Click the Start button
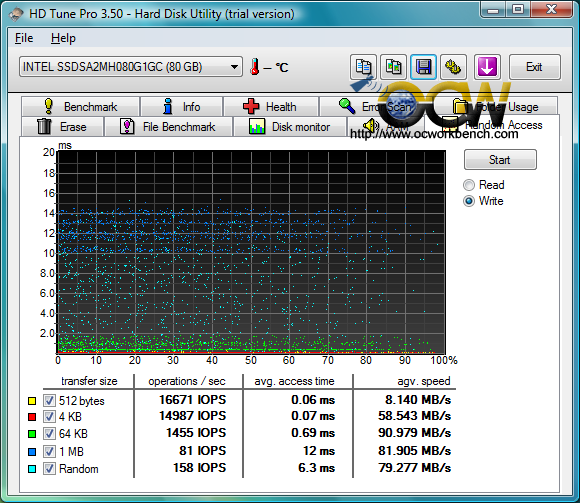This screenshot has height=503, width=580. pos(500,160)
